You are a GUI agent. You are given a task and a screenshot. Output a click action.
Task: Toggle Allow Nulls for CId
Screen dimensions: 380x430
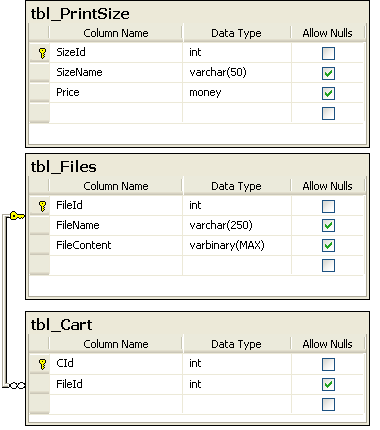click(x=328, y=364)
